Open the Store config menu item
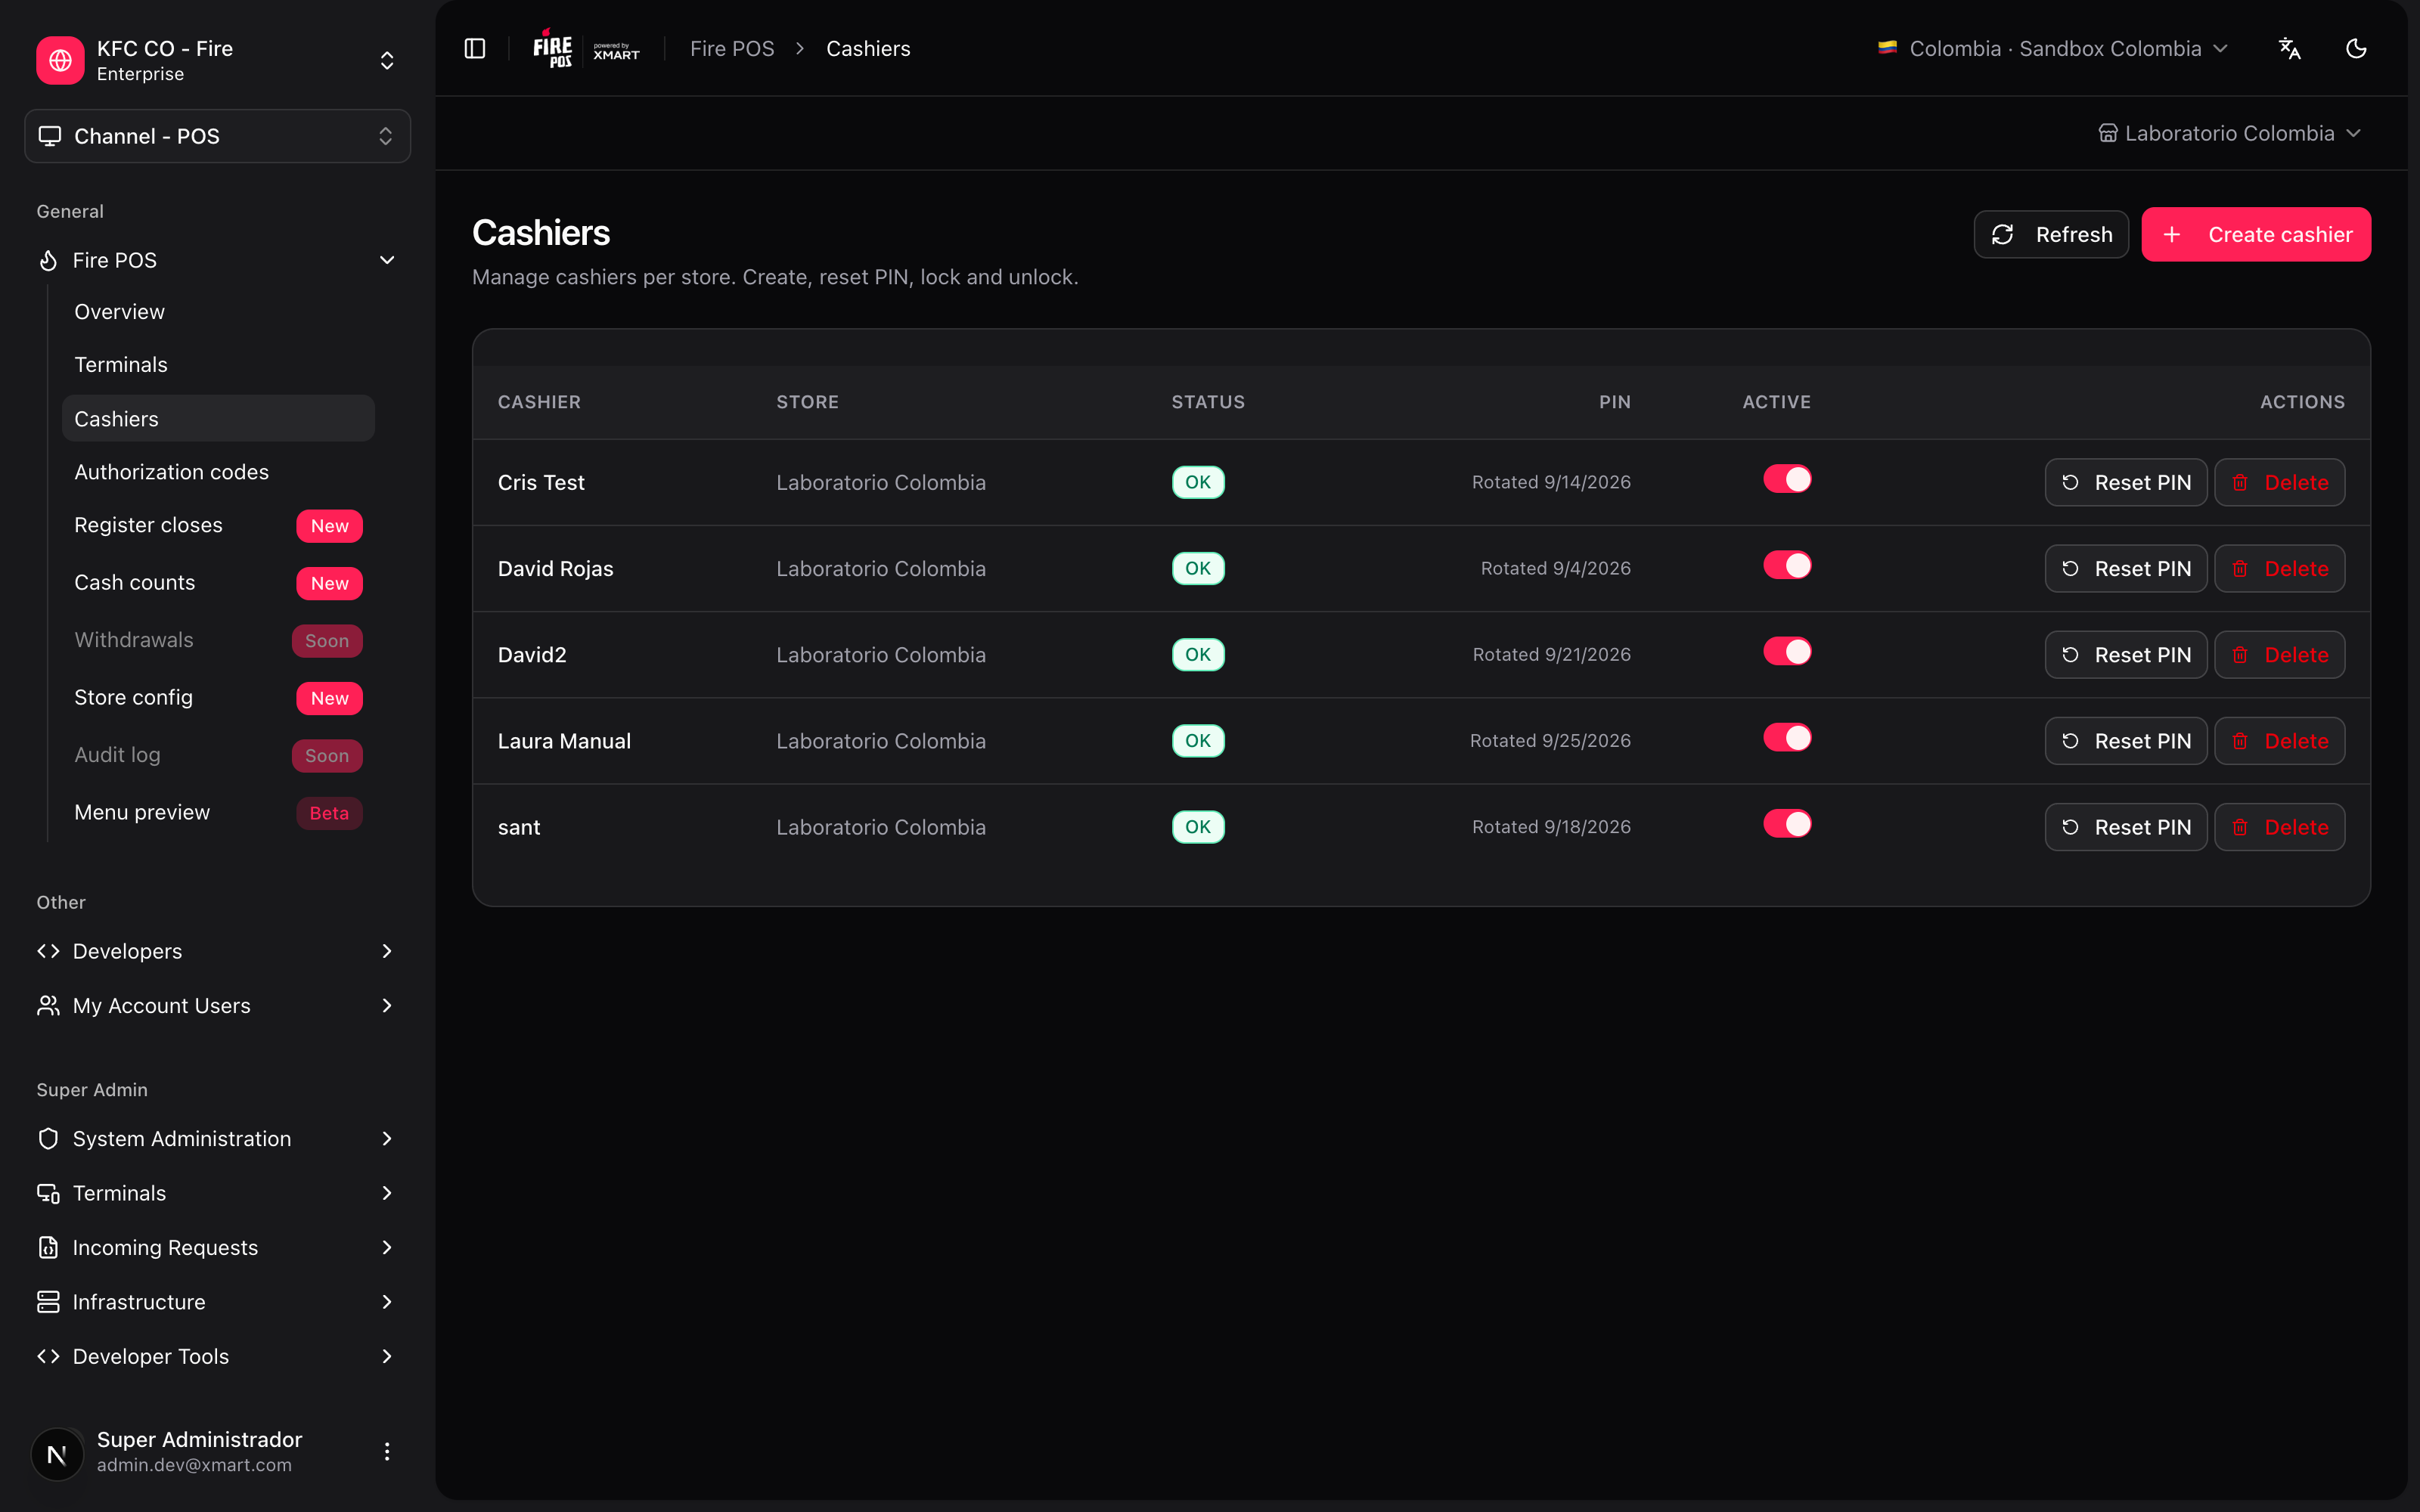The width and height of the screenshot is (2420, 1512). click(x=218, y=697)
